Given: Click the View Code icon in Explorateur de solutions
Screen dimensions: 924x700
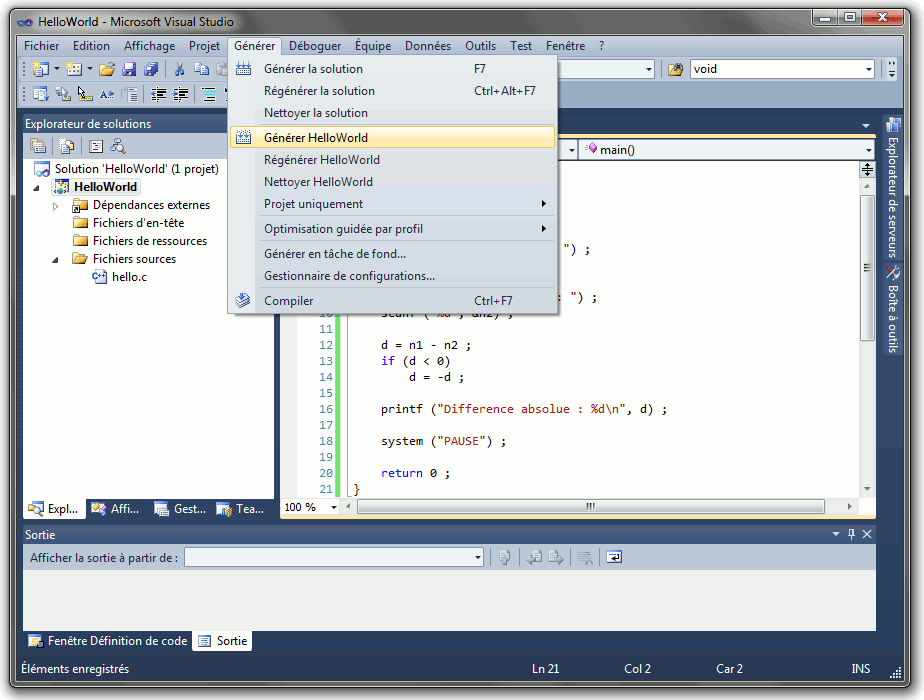Looking at the screenshot, I should point(95,146).
